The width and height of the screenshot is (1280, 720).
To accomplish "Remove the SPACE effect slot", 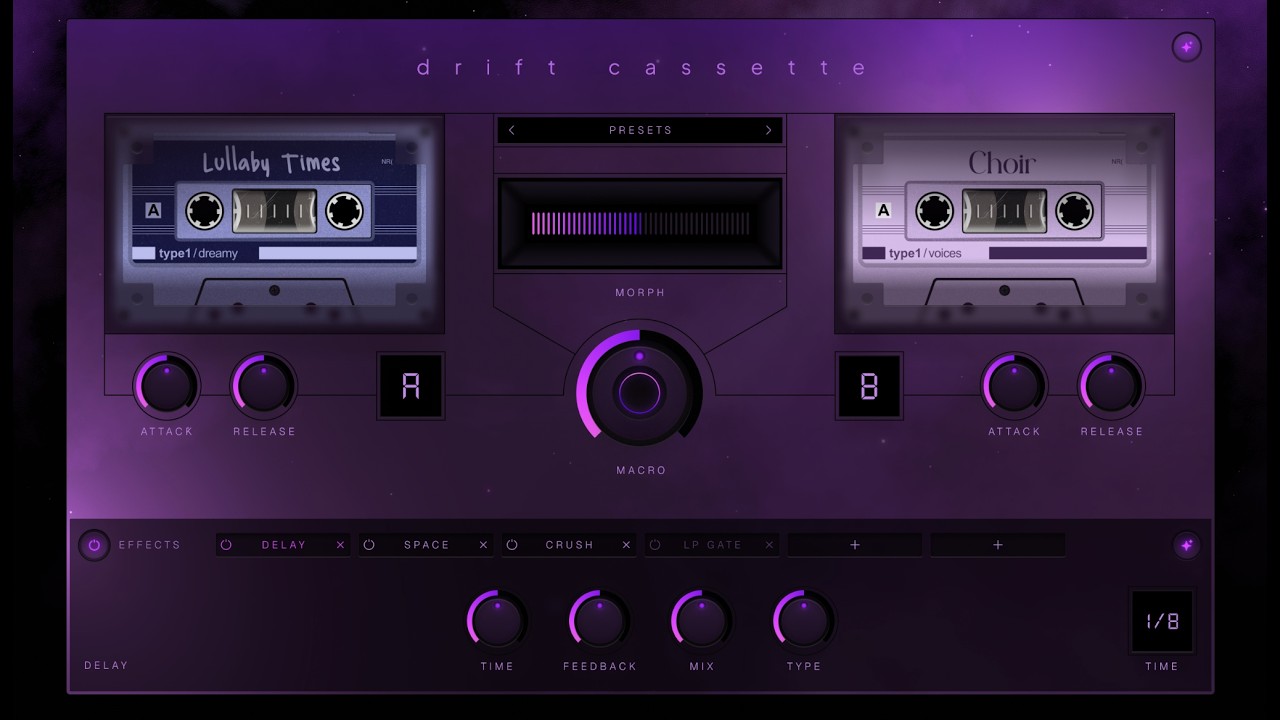I will pos(484,545).
